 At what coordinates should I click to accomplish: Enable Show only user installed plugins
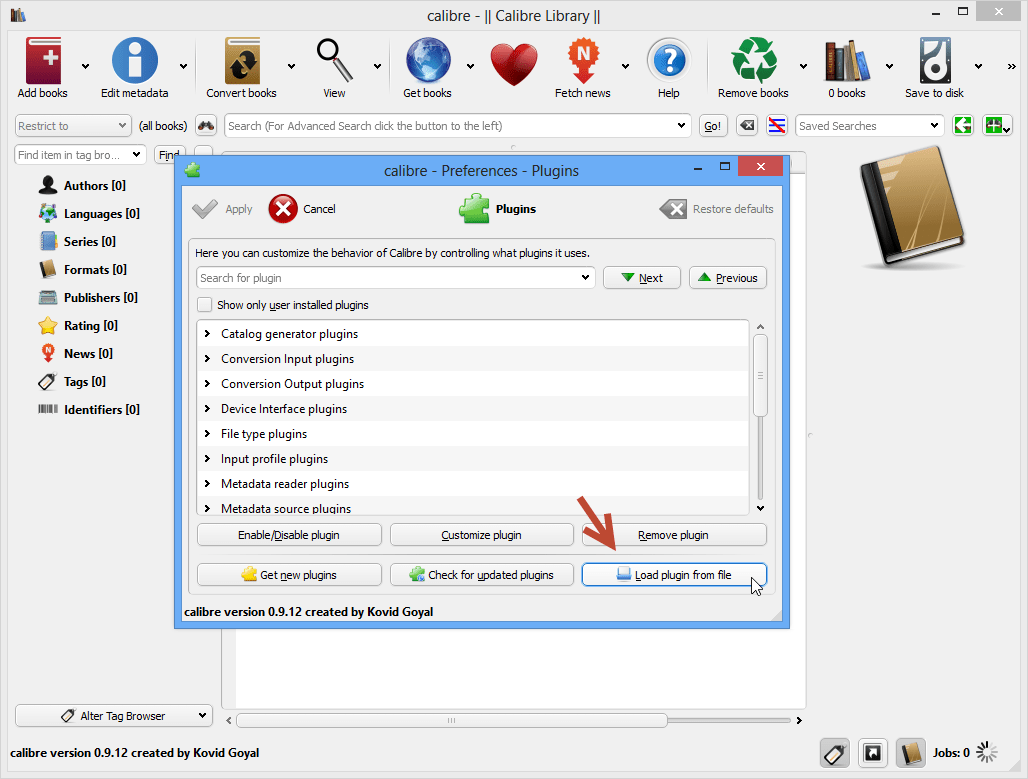point(204,303)
